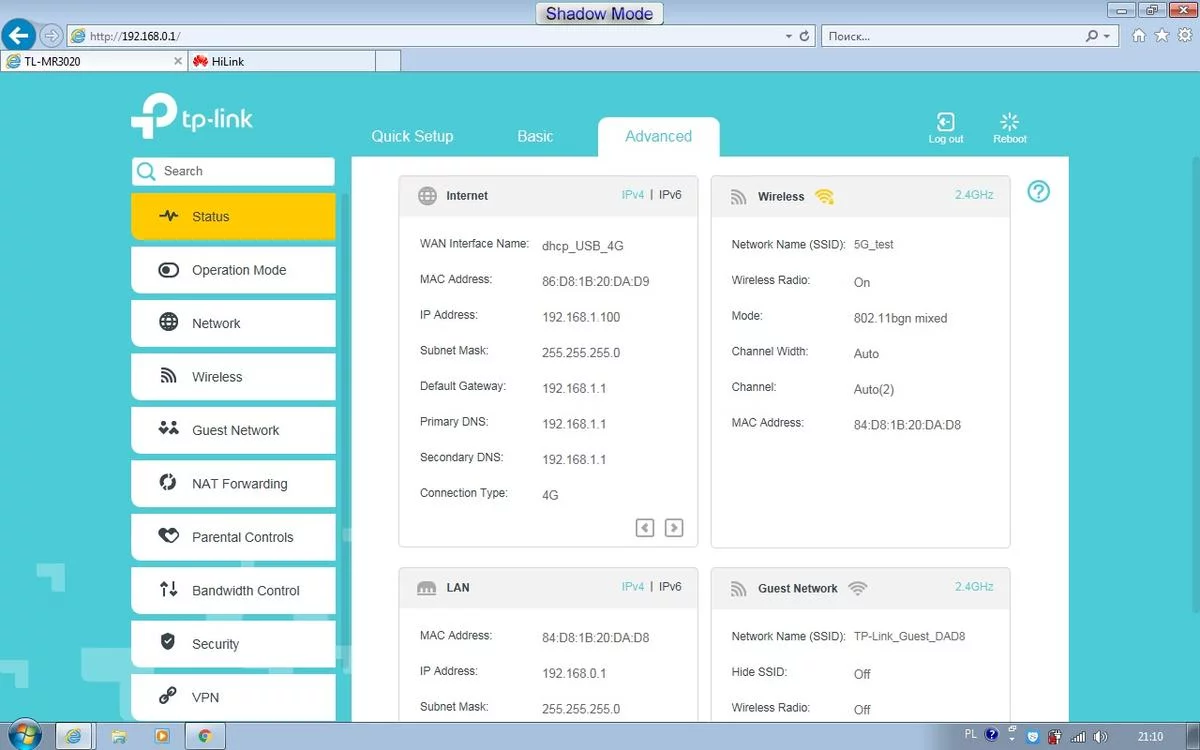Viewport: 1200px width, 750px height.
Task: Select the Advanced tab
Action: coord(658,137)
